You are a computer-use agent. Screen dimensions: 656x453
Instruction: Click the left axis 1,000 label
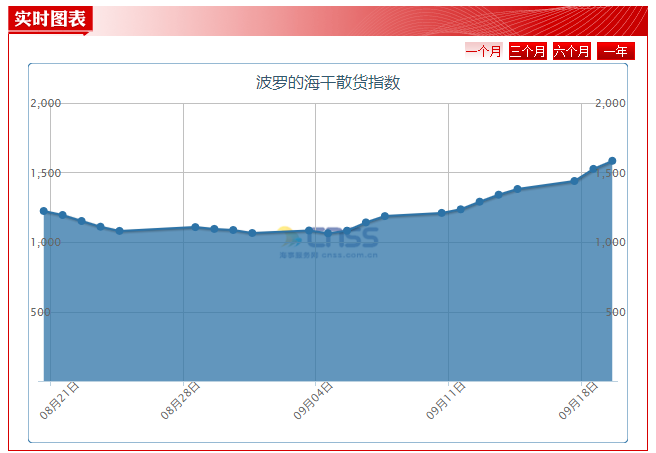46,242
